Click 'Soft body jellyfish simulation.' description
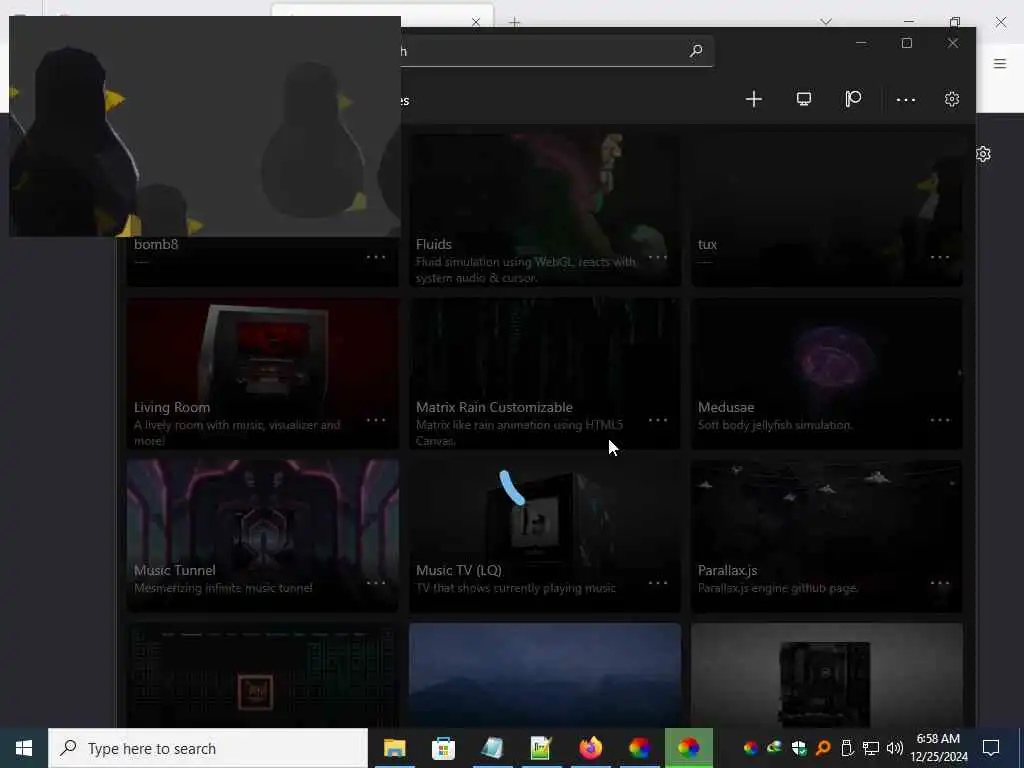This screenshot has height=768, width=1024. coord(775,425)
